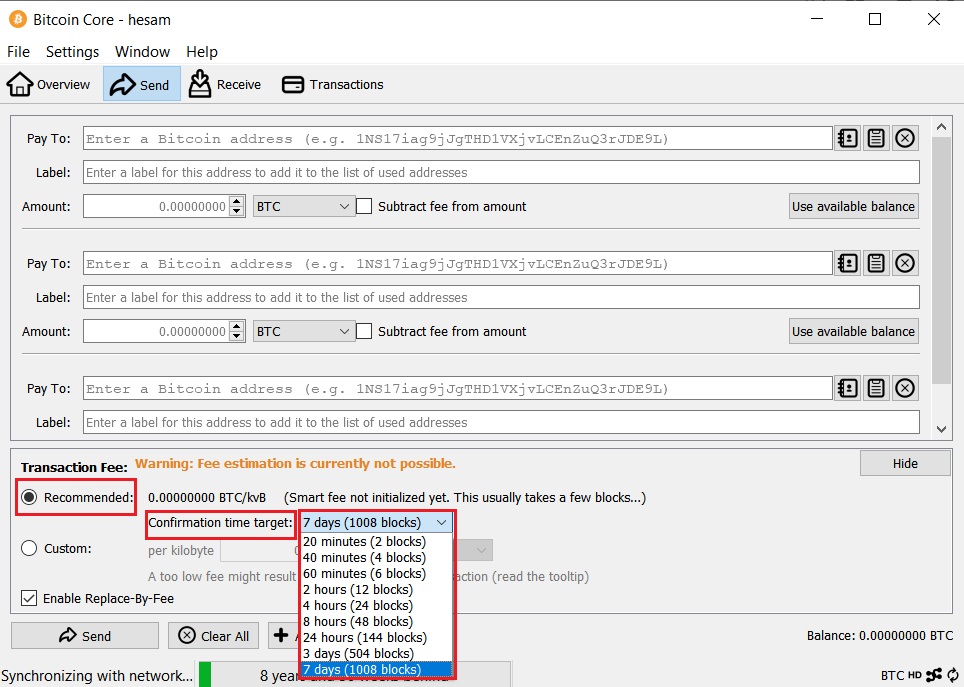Image resolution: width=964 pixels, height=687 pixels.
Task: Switch to the Receive tab
Action: pos(224,84)
